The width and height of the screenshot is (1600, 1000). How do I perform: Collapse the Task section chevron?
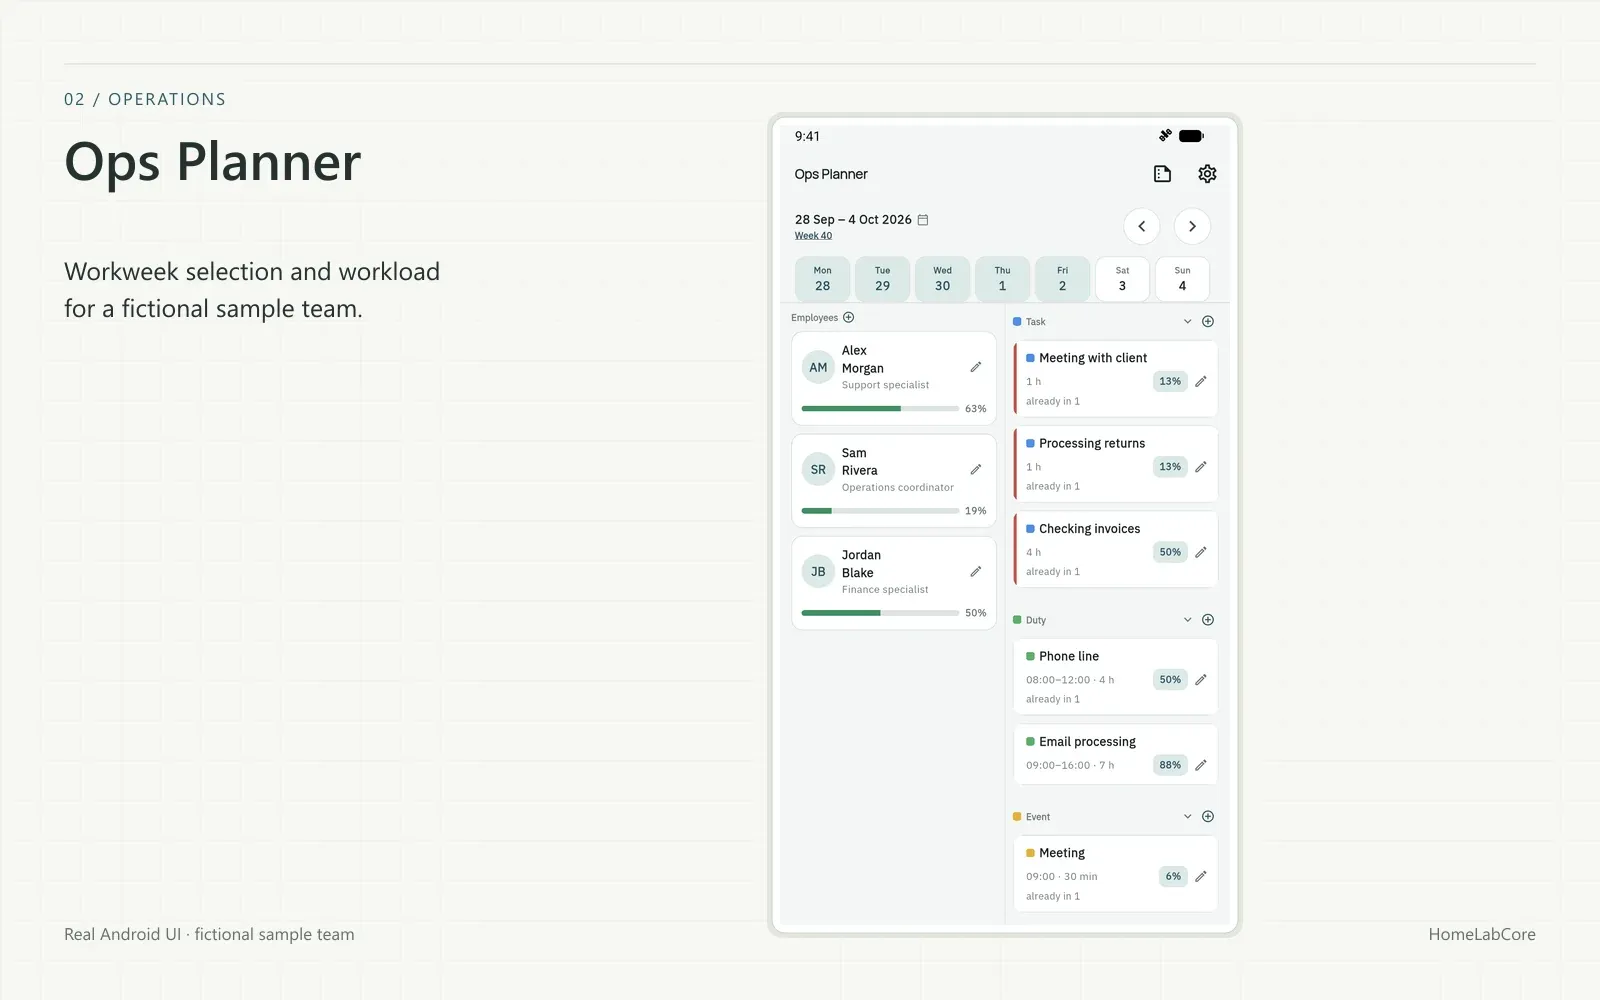[1187, 322]
